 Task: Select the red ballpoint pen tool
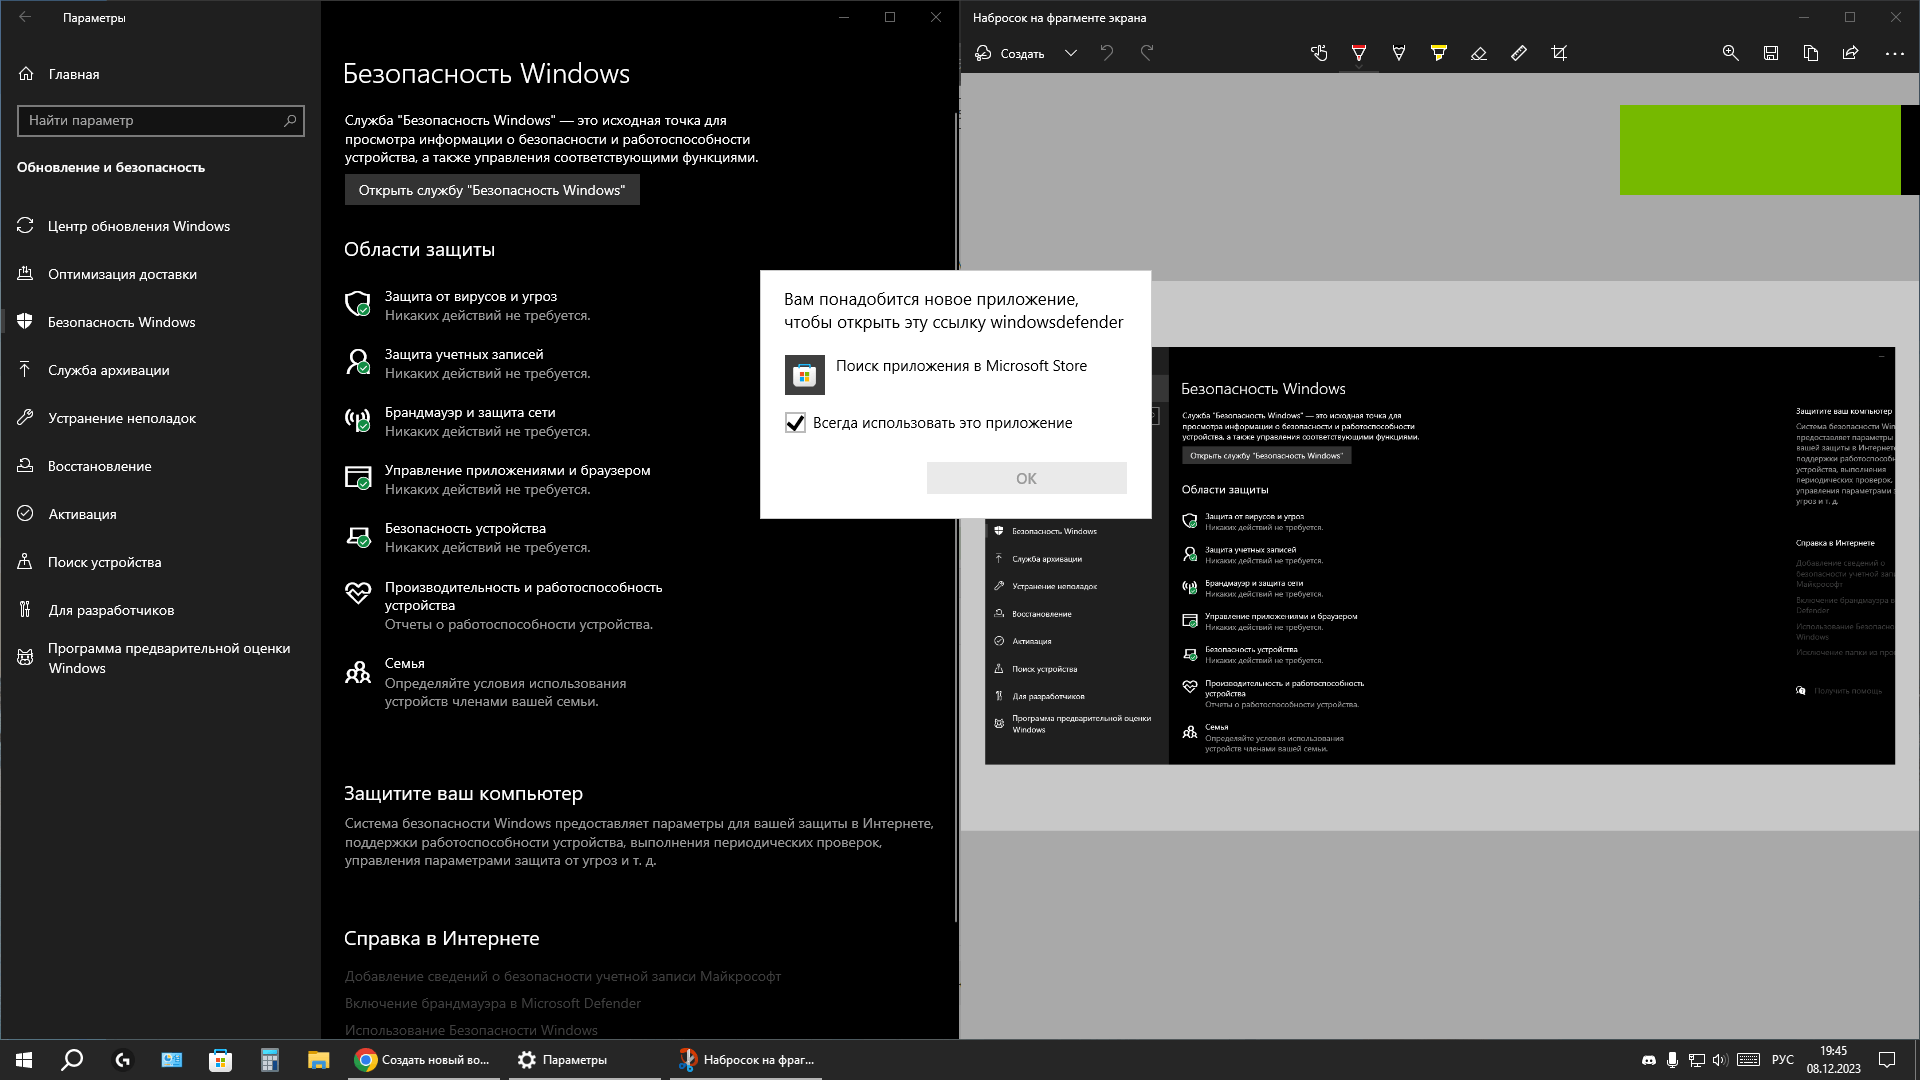1359,53
